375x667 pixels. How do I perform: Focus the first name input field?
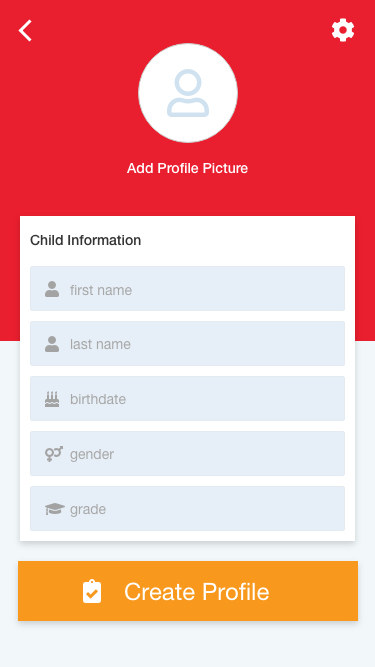(188, 288)
